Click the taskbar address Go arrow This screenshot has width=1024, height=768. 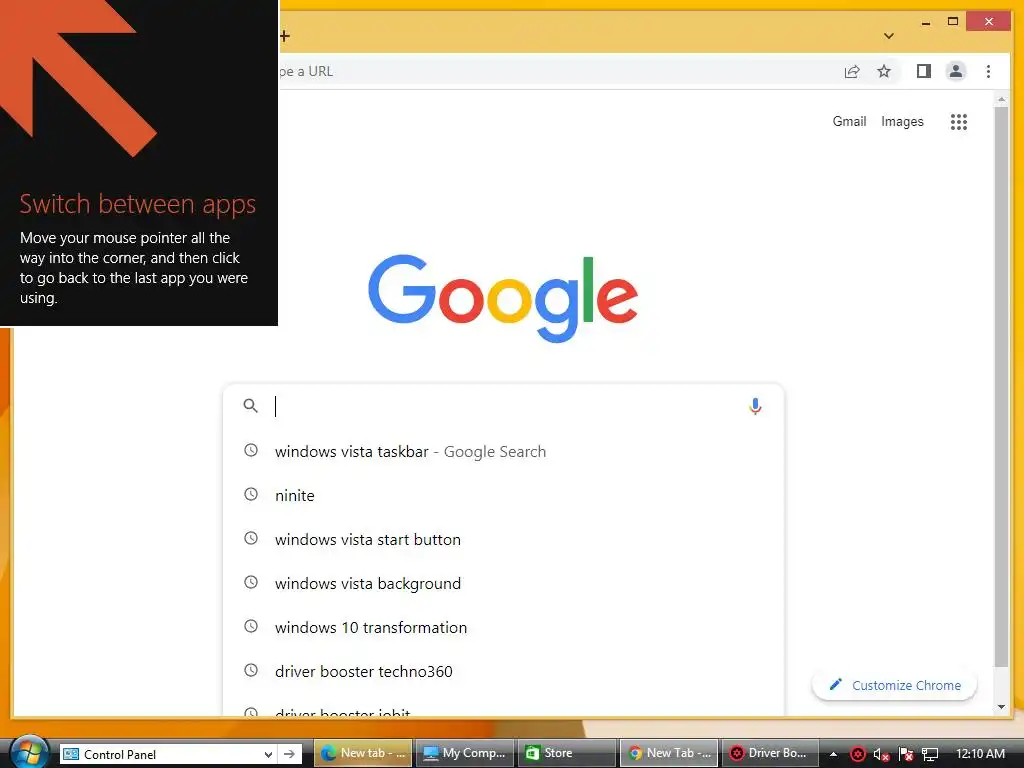pyautogui.click(x=289, y=754)
